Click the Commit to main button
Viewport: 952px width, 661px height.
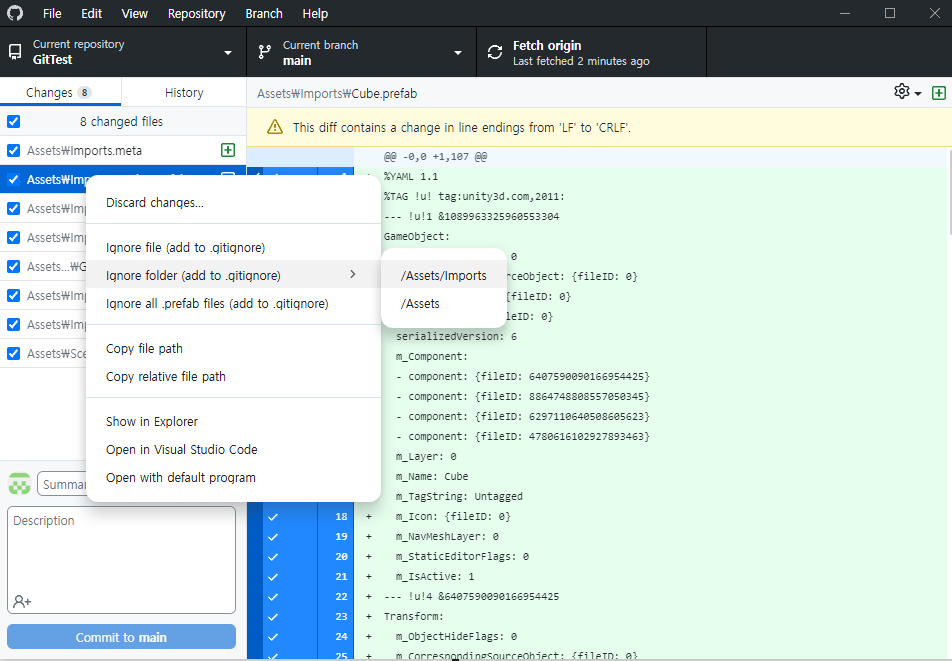(121, 637)
